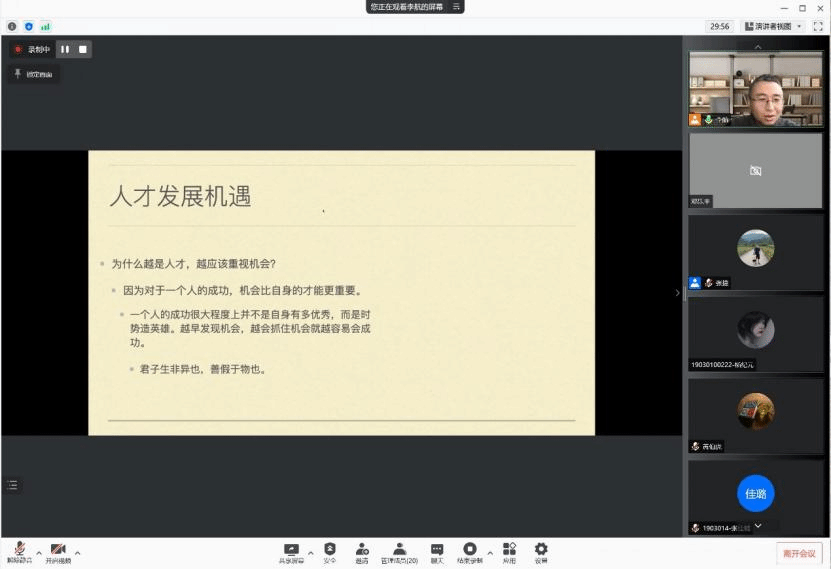Pause the ongoing recording
Image resolution: width=831 pixels, height=569 pixels.
(x=65, y=49)
